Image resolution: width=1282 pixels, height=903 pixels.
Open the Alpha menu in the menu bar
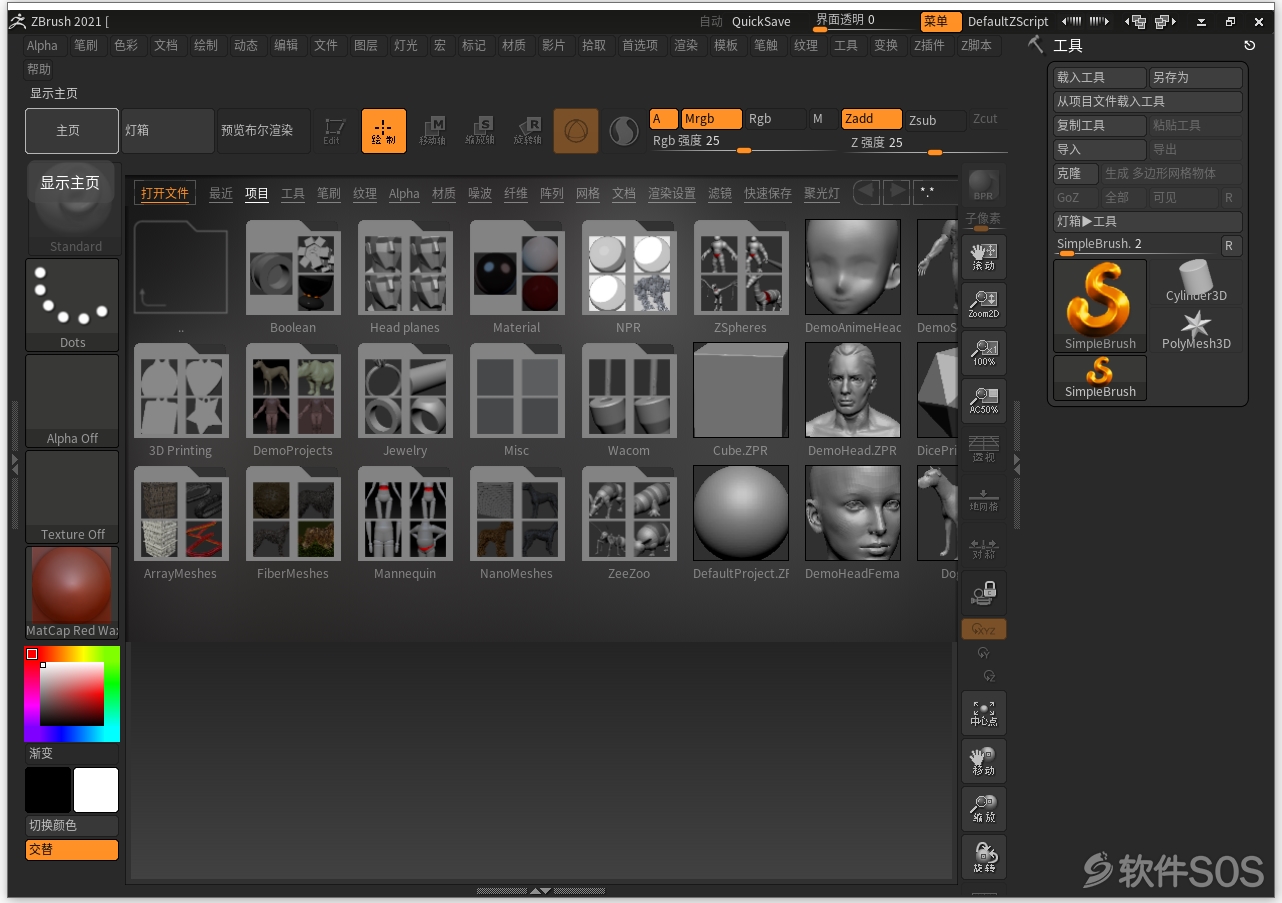(42, 45)
